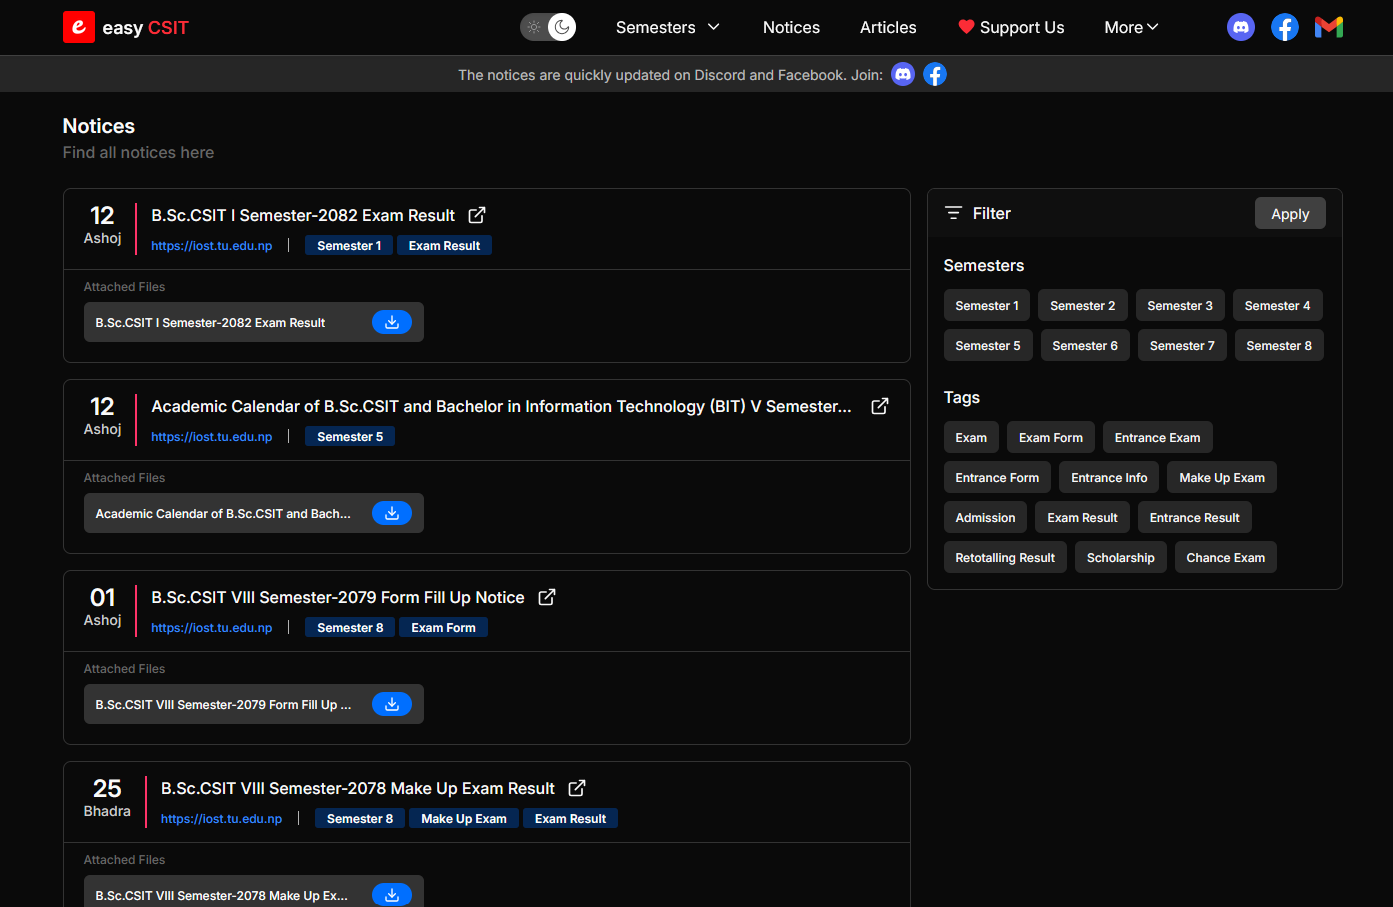Download the VIII Semester-2079 Form Fill Up file
1393x907 pixels.
392,704
